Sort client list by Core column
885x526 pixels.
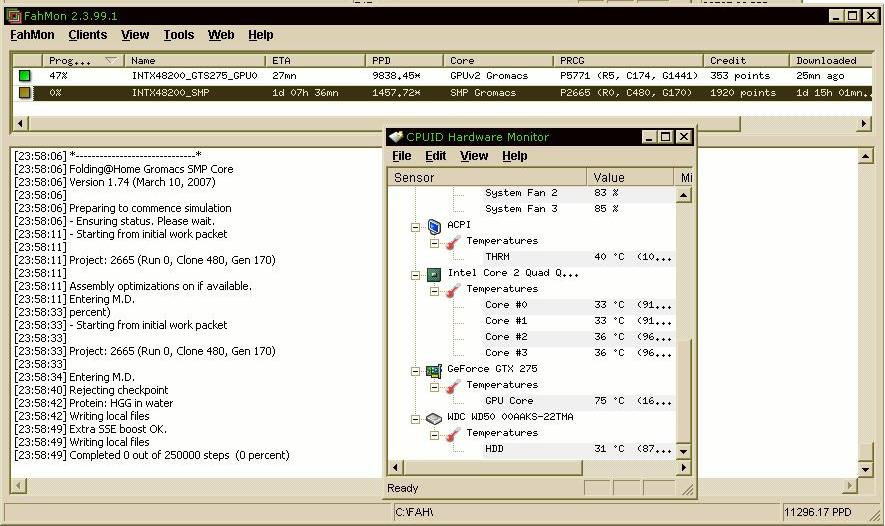(498, 60)
